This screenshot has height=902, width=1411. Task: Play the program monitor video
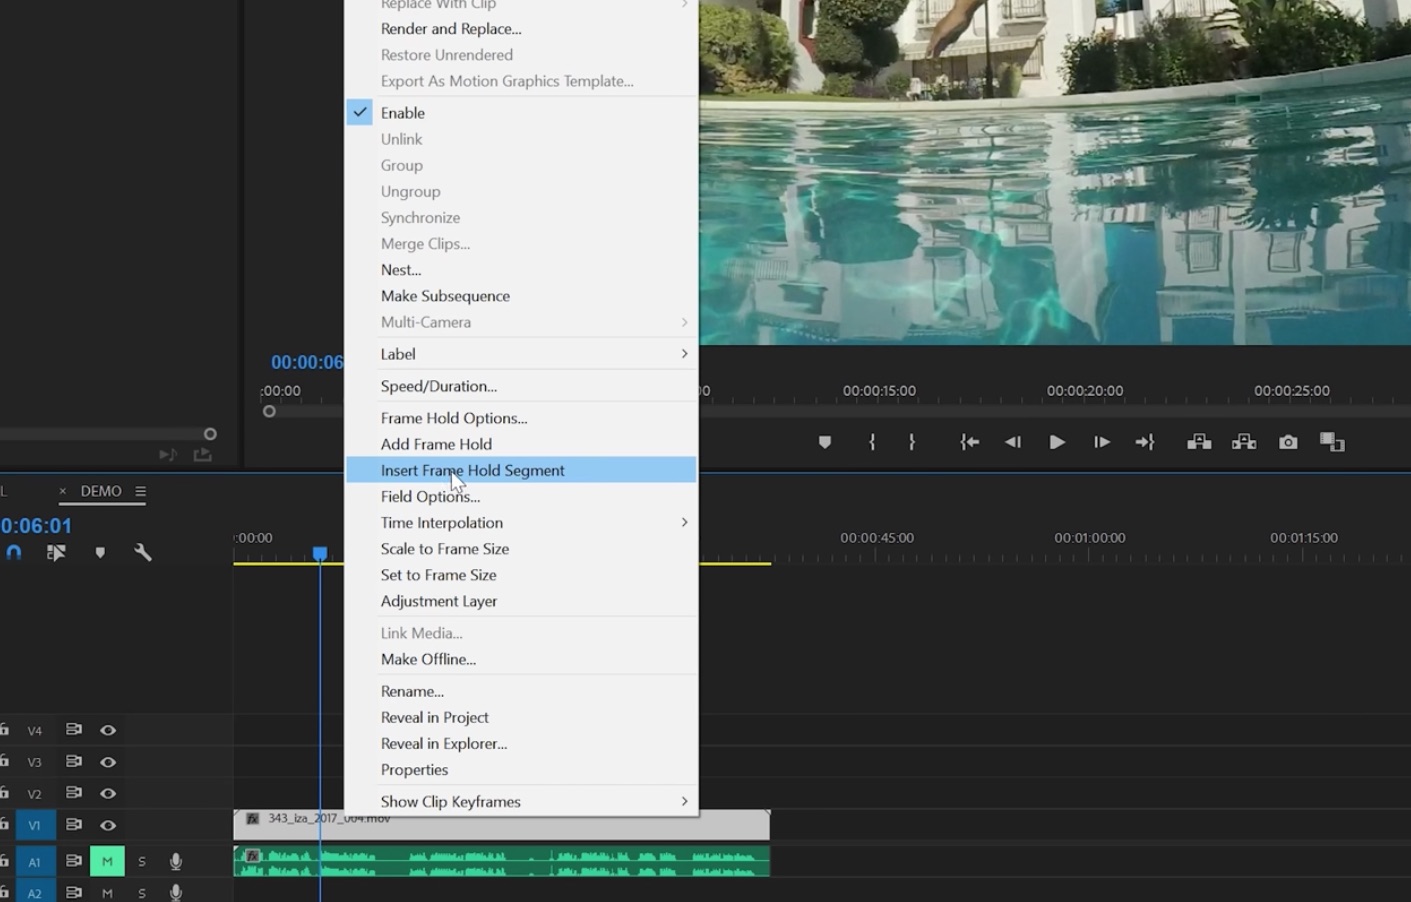[x=1057, y=442]
